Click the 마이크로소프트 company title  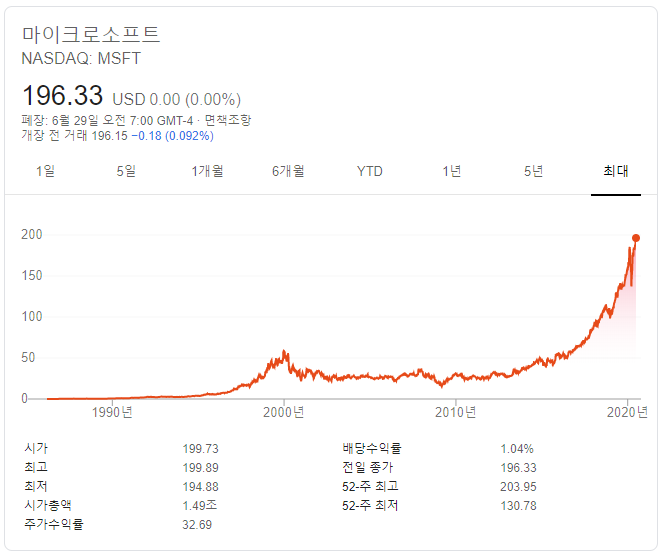coord(91,34)
